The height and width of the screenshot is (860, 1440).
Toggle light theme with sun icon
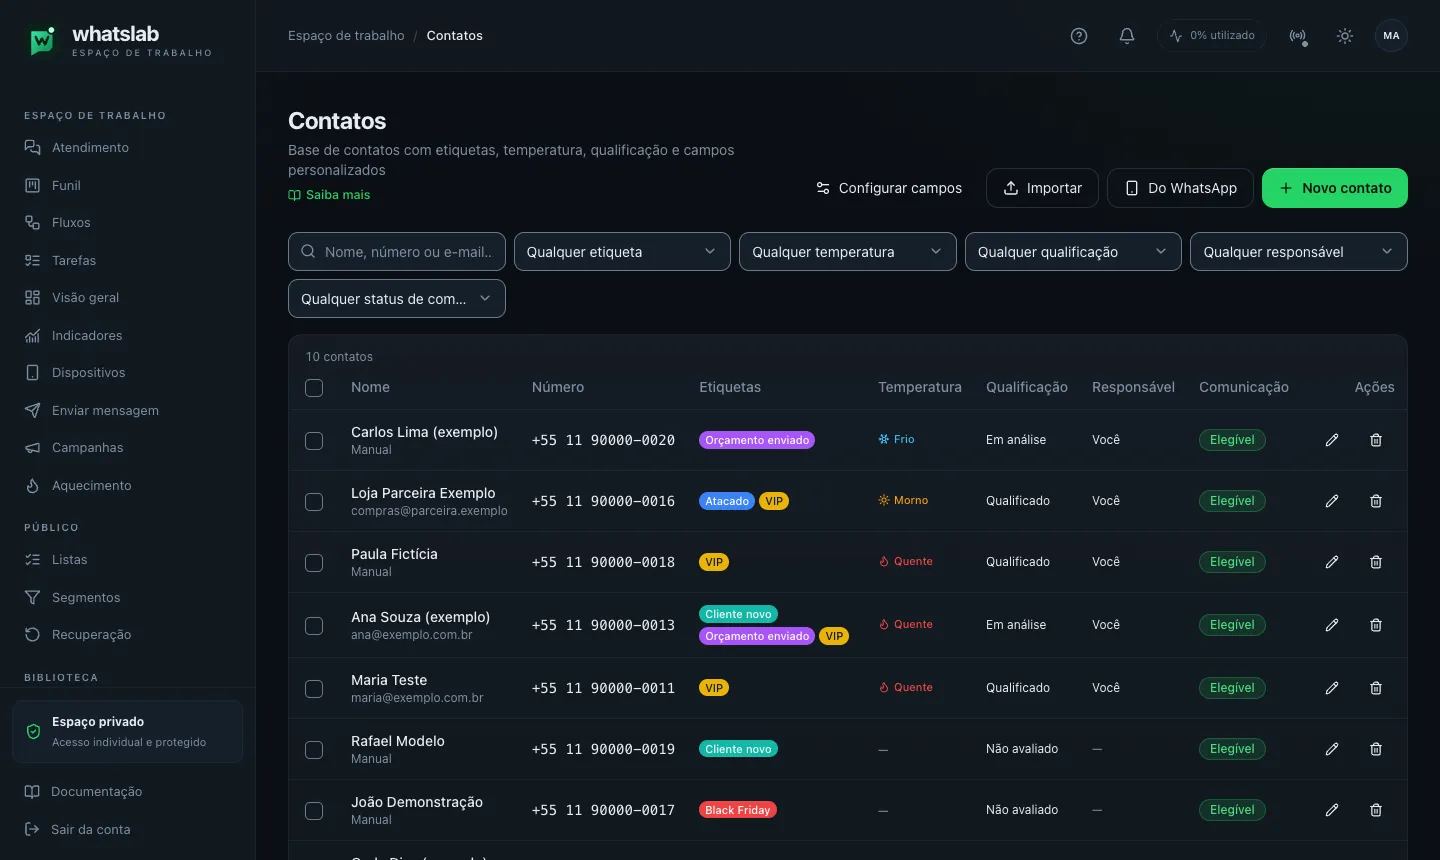point(1345,36)
